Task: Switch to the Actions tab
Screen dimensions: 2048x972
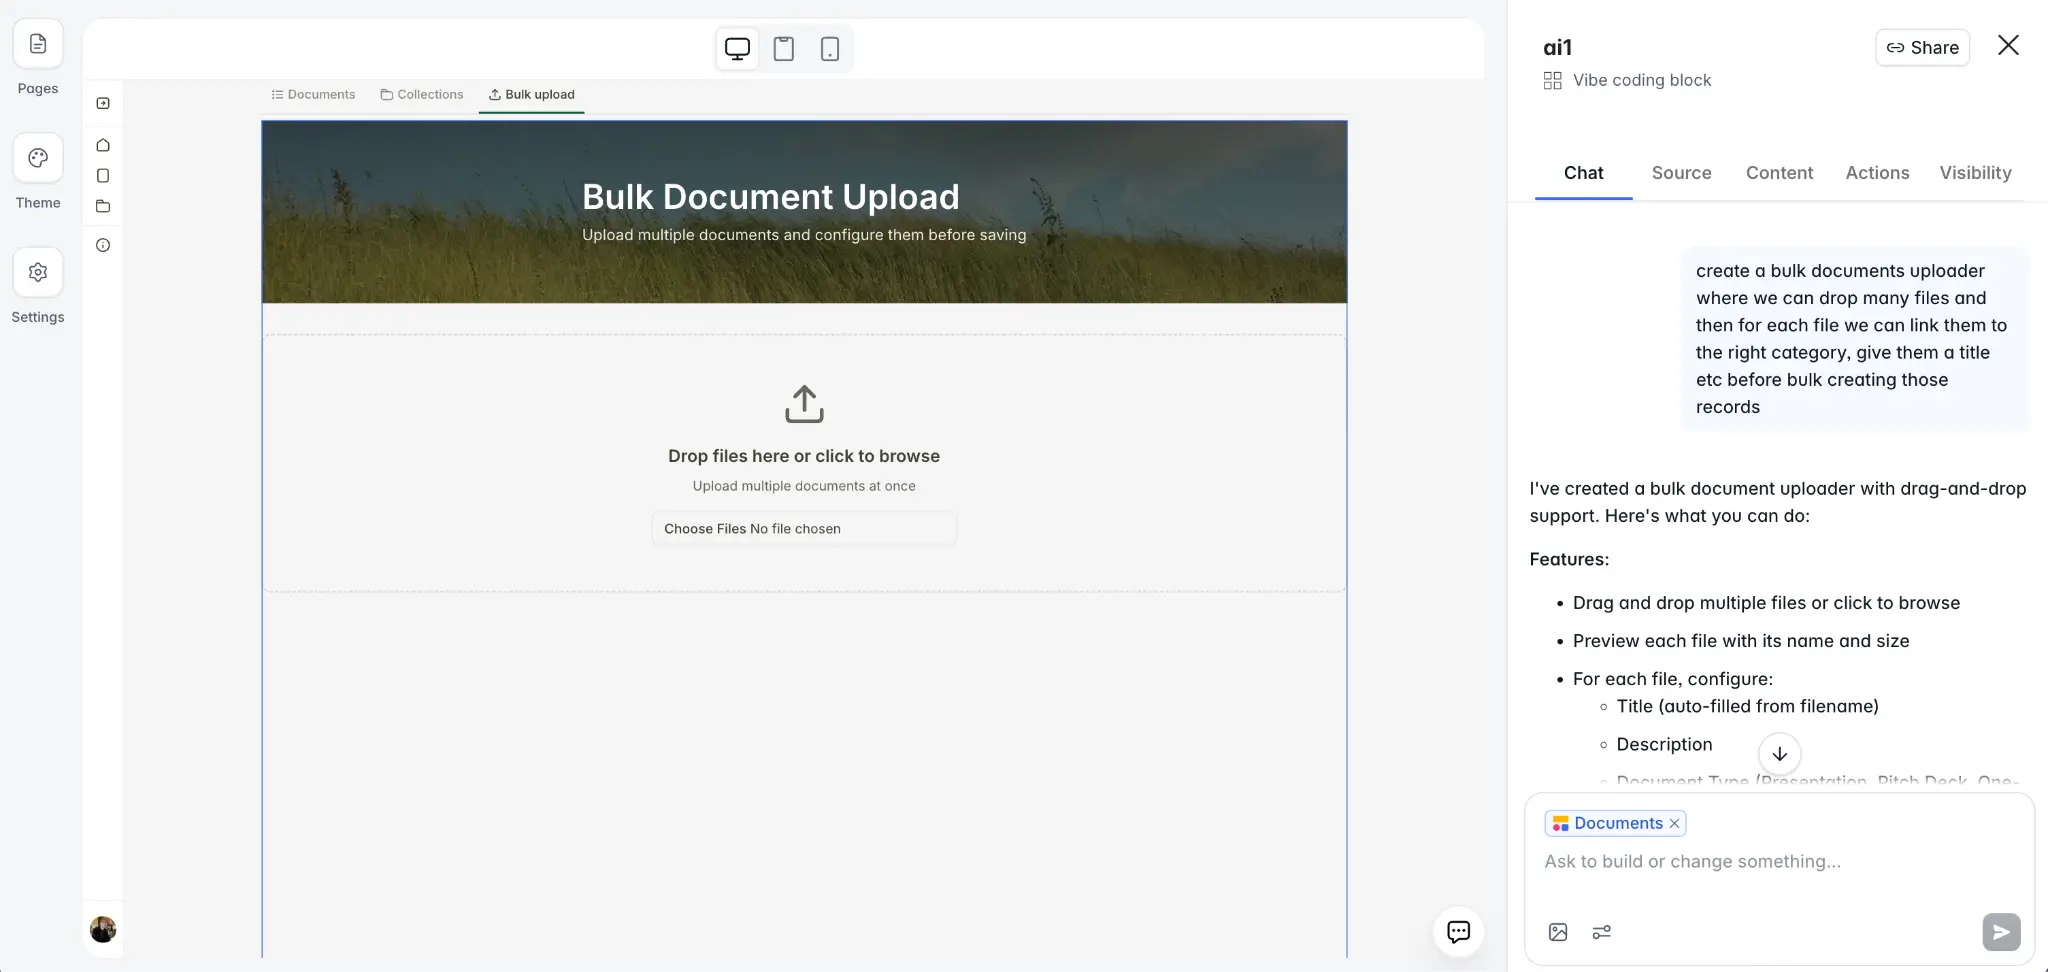Action: click(x=1876, y=173)
